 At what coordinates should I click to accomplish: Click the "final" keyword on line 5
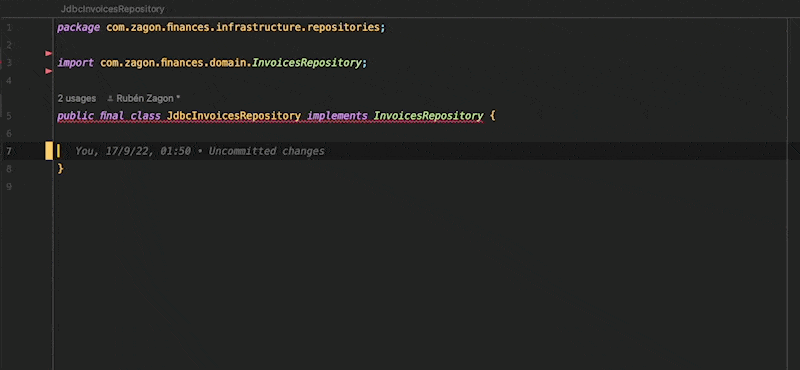click(x=112, y=116)
